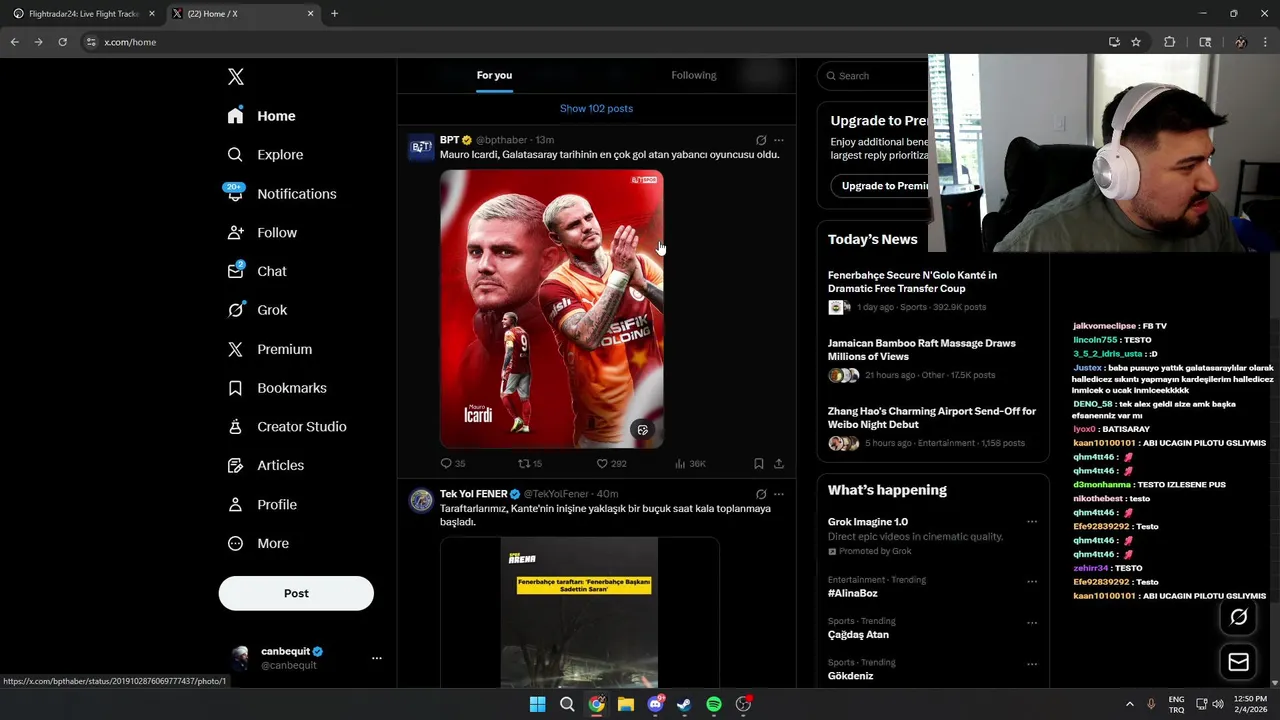Open floating Messages envelope button

1238,662
